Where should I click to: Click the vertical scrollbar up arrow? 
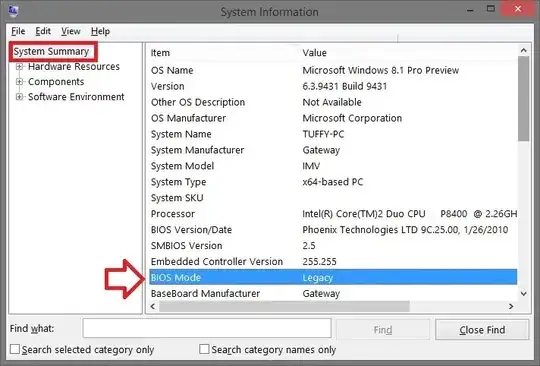coord(524,50)
